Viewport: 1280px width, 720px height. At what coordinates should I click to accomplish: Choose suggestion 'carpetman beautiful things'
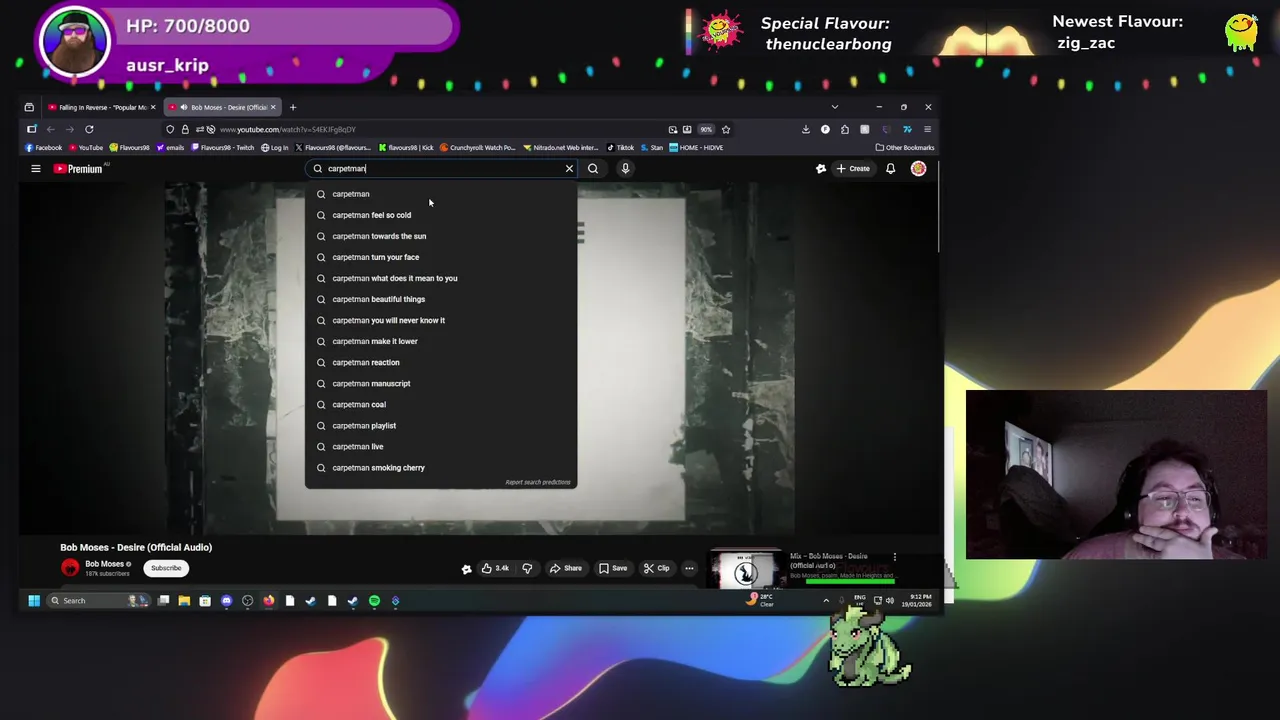coord(440,299)
